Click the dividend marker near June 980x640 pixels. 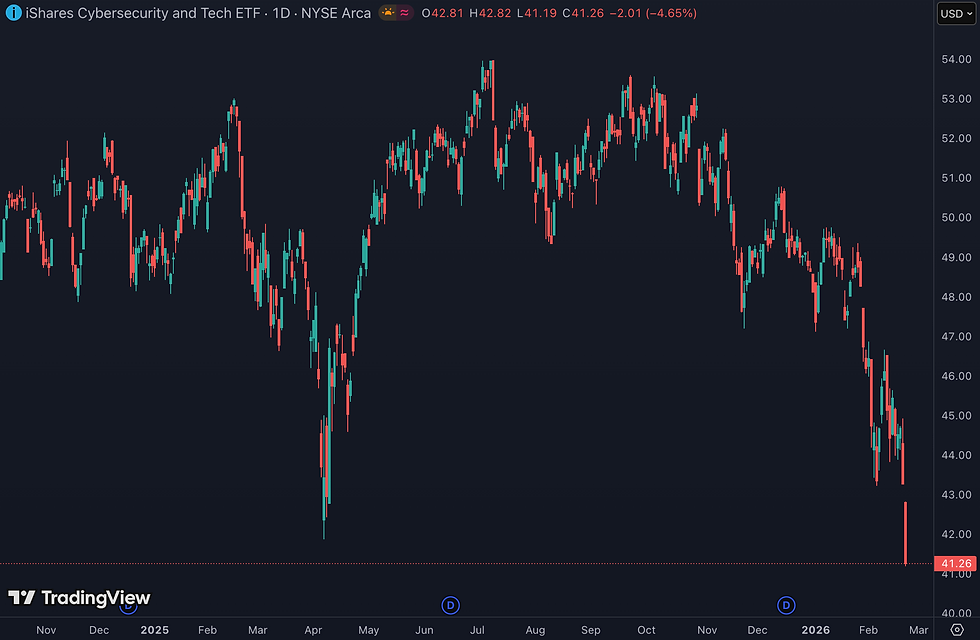(x=451, y=605)
